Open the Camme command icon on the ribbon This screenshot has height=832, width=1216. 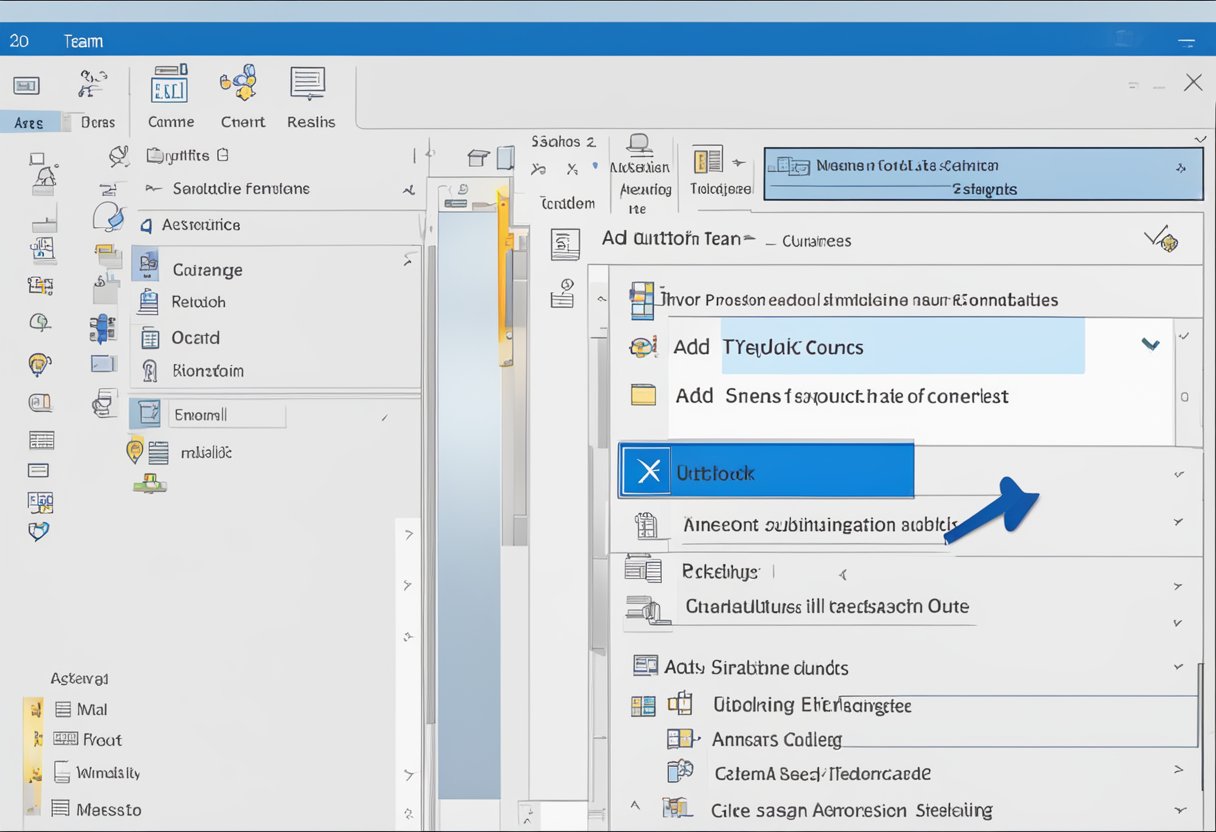[x=170, y=85]
